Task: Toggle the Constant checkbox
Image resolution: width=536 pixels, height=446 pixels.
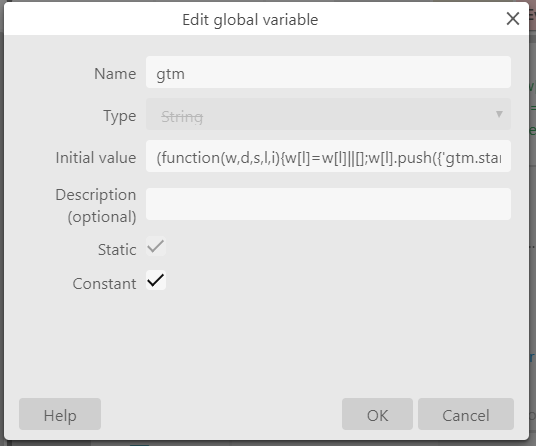Action: point(156,280)
